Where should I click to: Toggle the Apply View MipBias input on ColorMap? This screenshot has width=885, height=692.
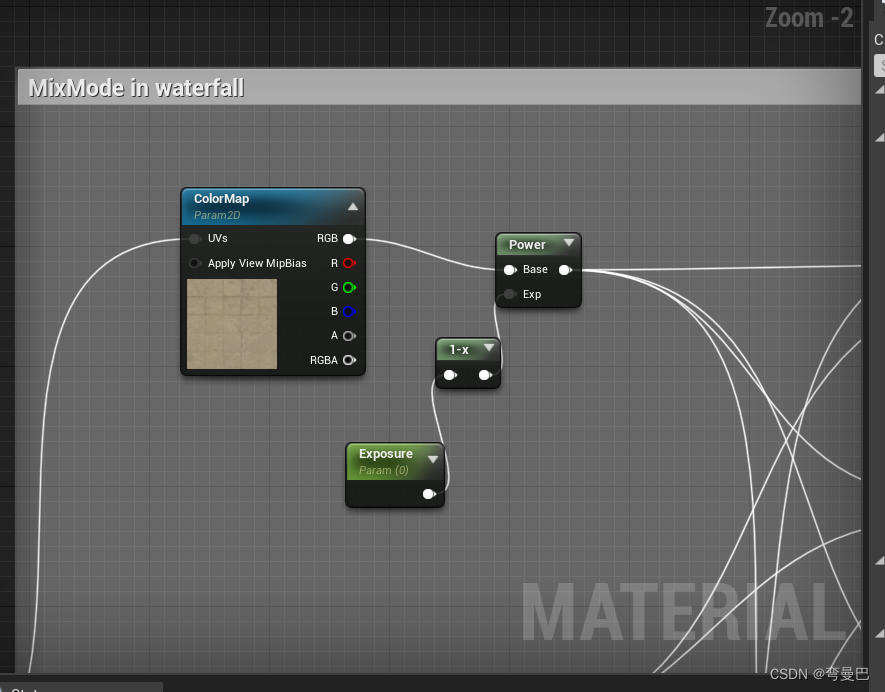click(x=196, y=262)
